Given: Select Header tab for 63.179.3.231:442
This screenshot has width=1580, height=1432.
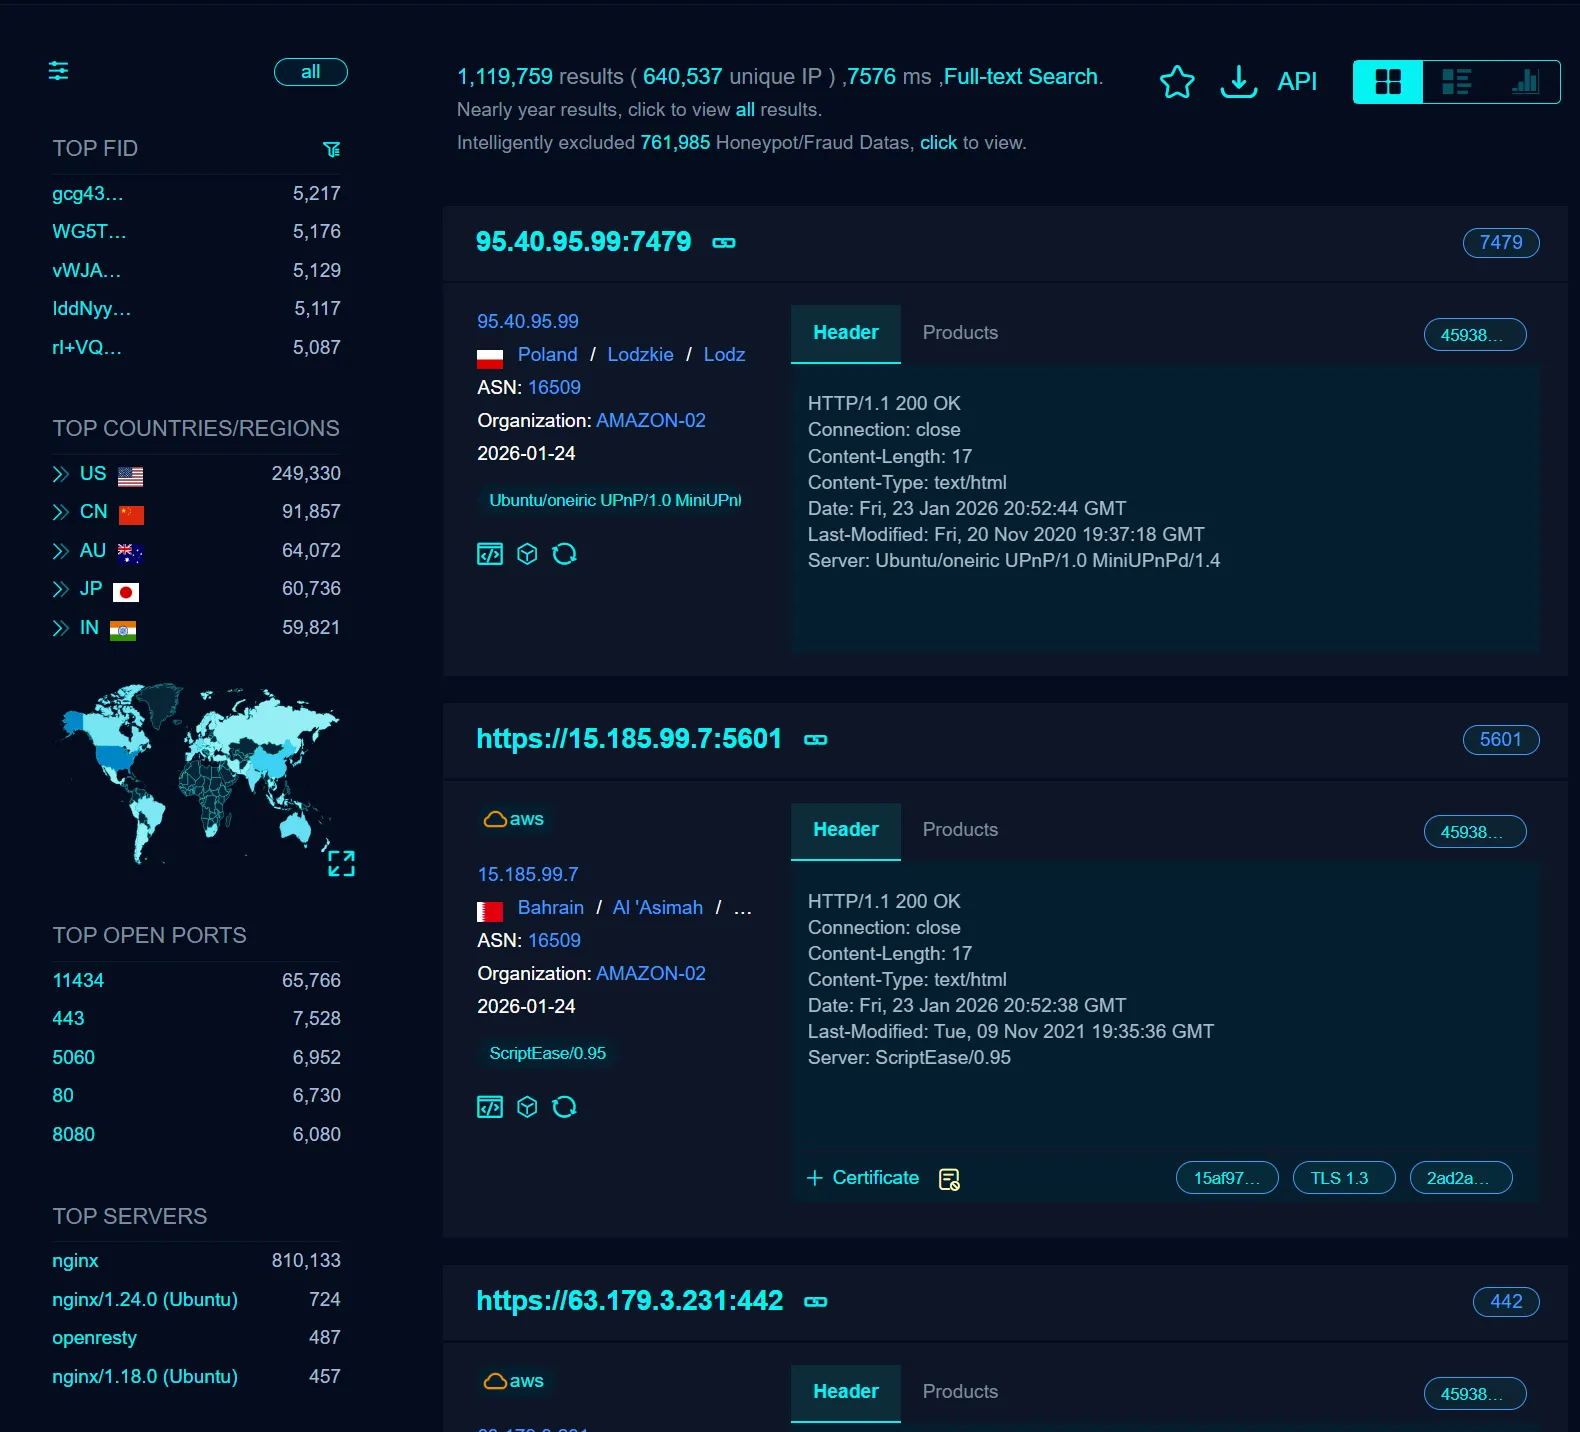Looking at the screenshot, I should (x=846, y=1392).
